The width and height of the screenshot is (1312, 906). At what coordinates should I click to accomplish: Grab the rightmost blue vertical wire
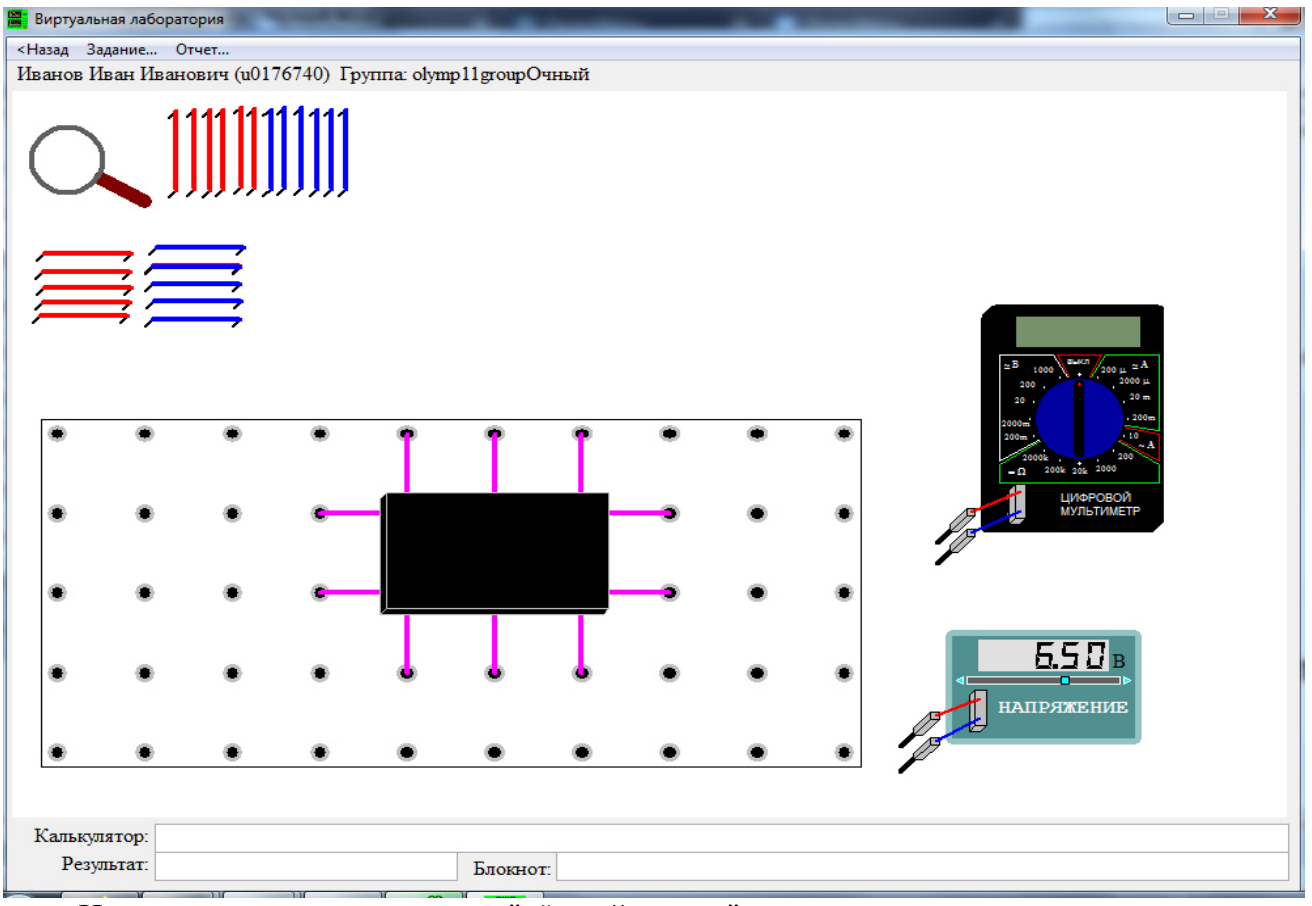(344, 152)
